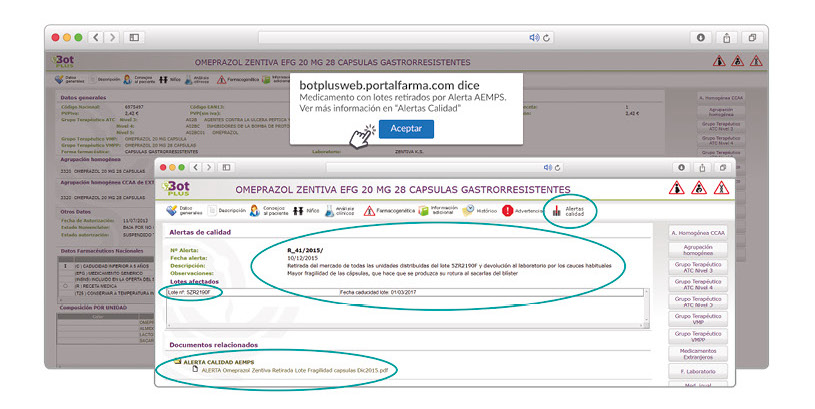The height and width of the screenshot is (409, 815).
Task: Select lot row SZR2190F in table
Action: (192, 292)
